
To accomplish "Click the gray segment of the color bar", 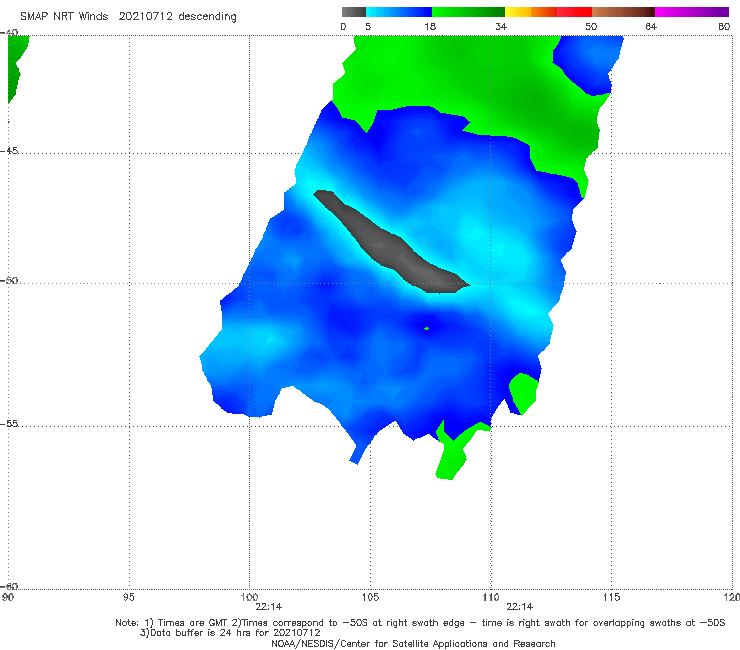I will pos(354,12).
